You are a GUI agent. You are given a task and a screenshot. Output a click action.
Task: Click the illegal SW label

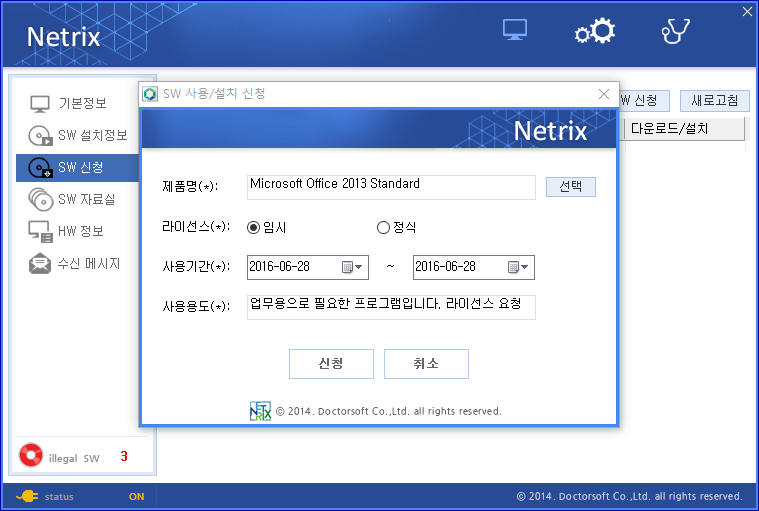click(x=74, y=458)
